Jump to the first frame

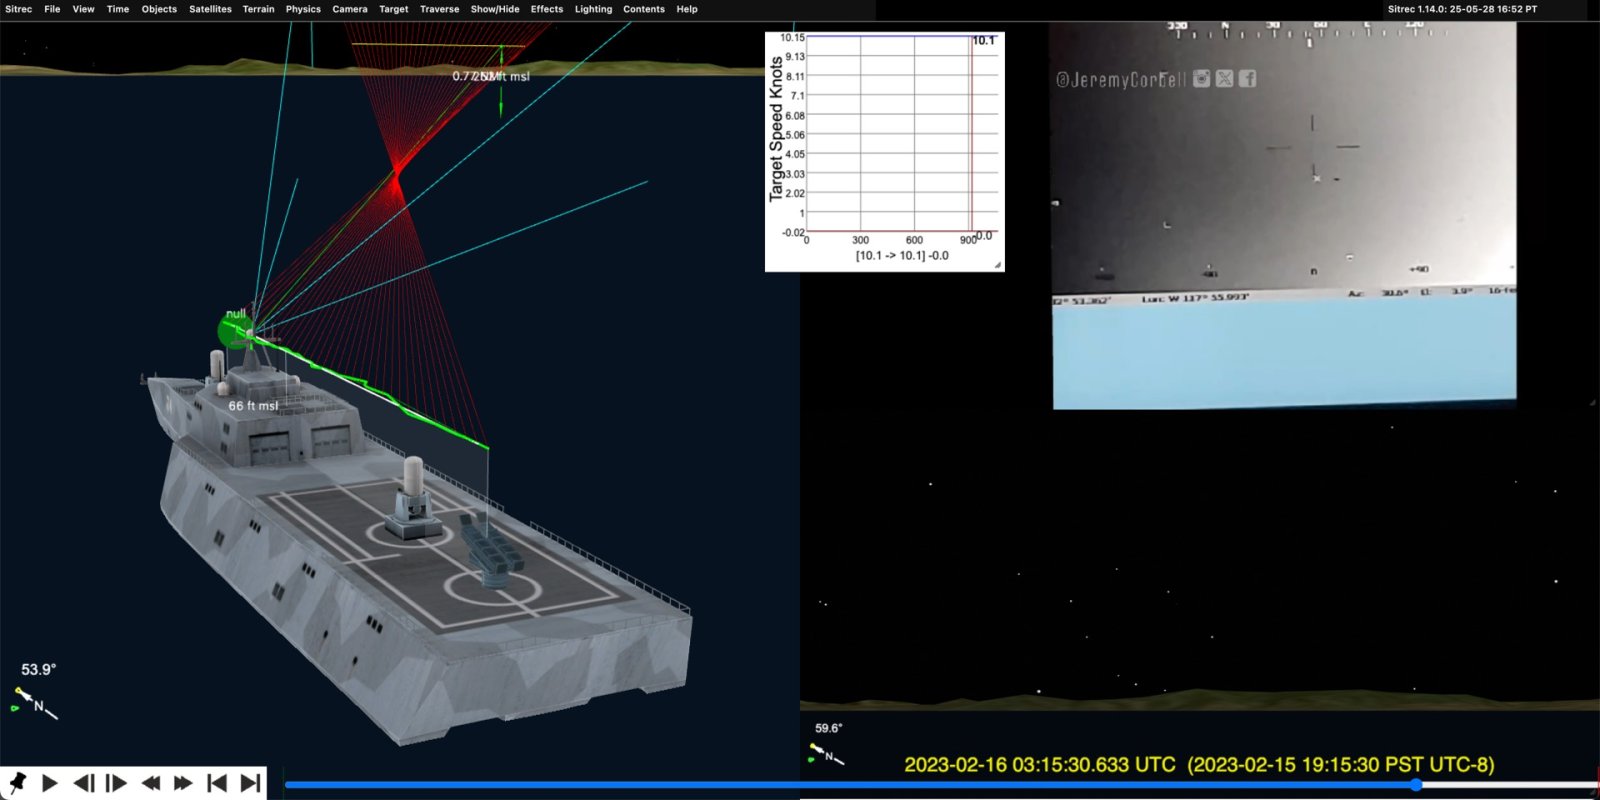coord(216,783)
